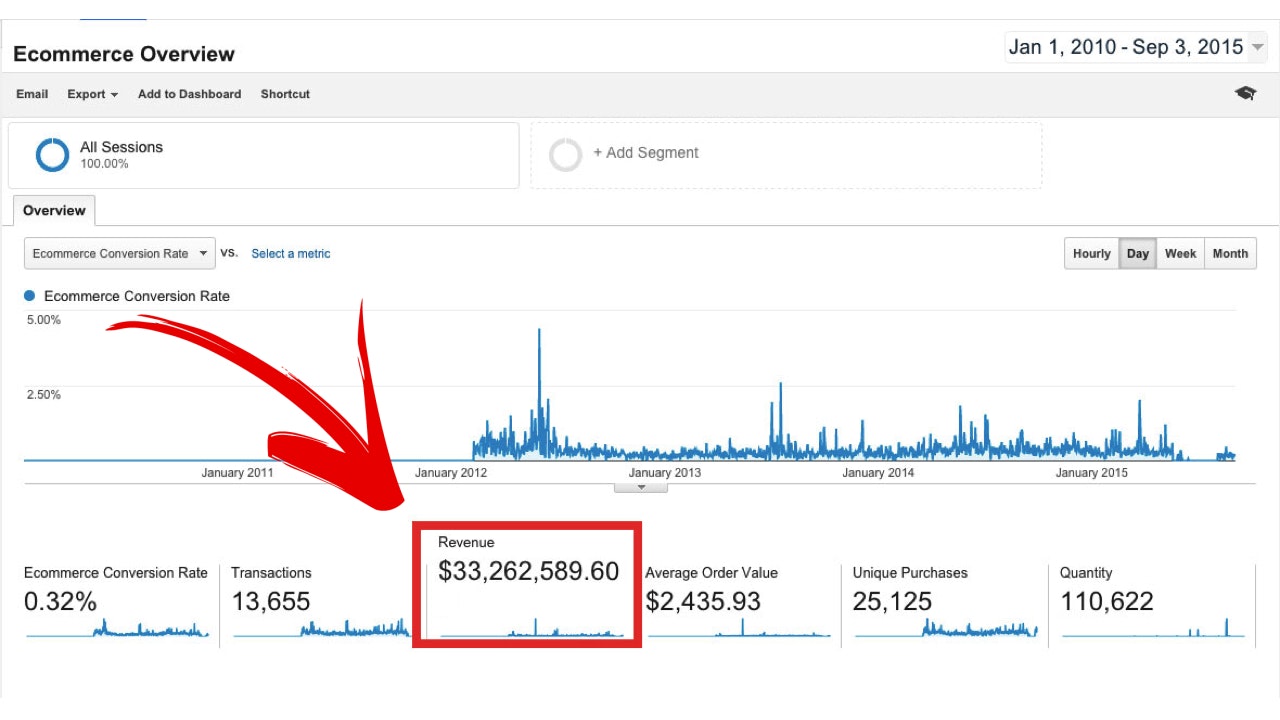The height and width of the screenshot is (720, 1280).
Task: Switch graph granularity to Month
Action: 1230,253
